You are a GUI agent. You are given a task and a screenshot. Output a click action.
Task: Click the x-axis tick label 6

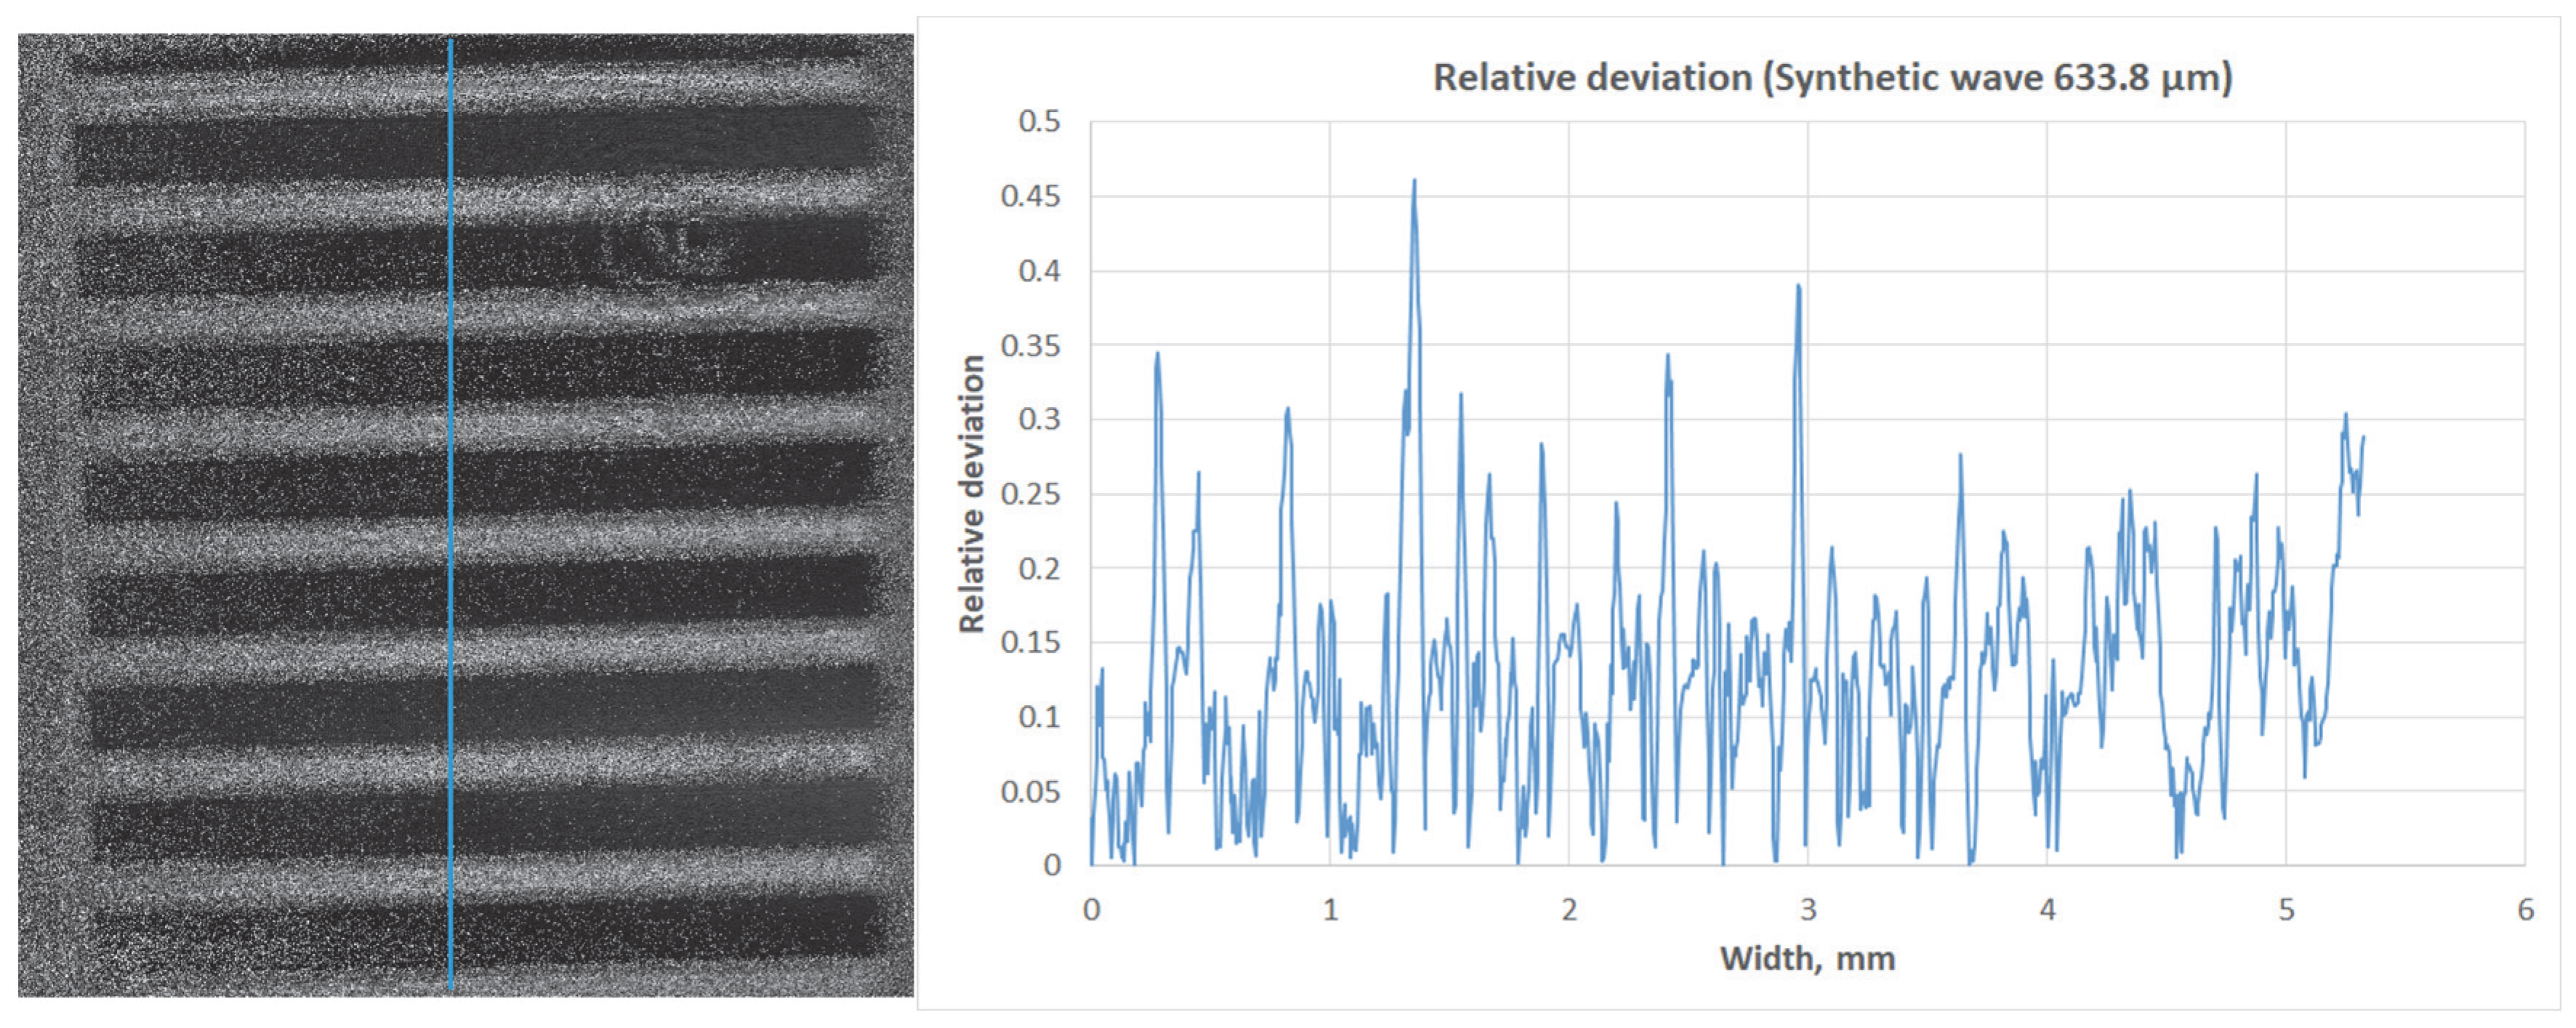[2525, 909]
